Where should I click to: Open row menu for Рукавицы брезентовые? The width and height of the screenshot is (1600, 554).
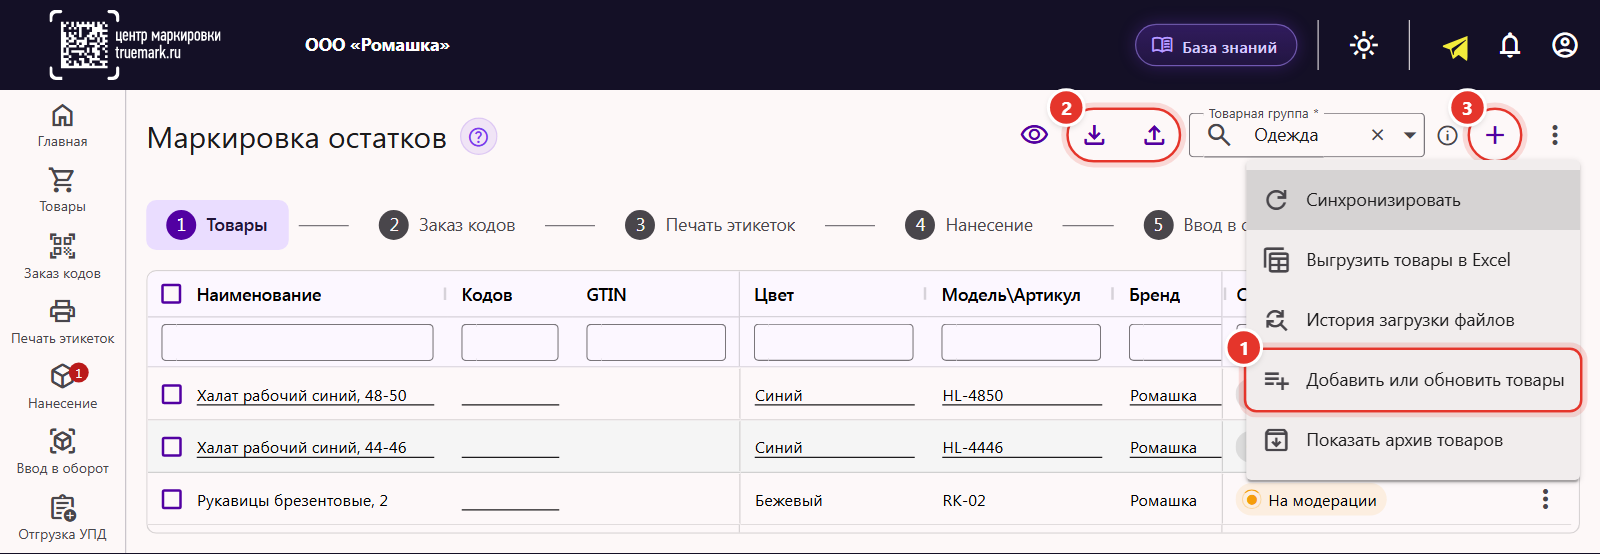[x=1545, y=499]
